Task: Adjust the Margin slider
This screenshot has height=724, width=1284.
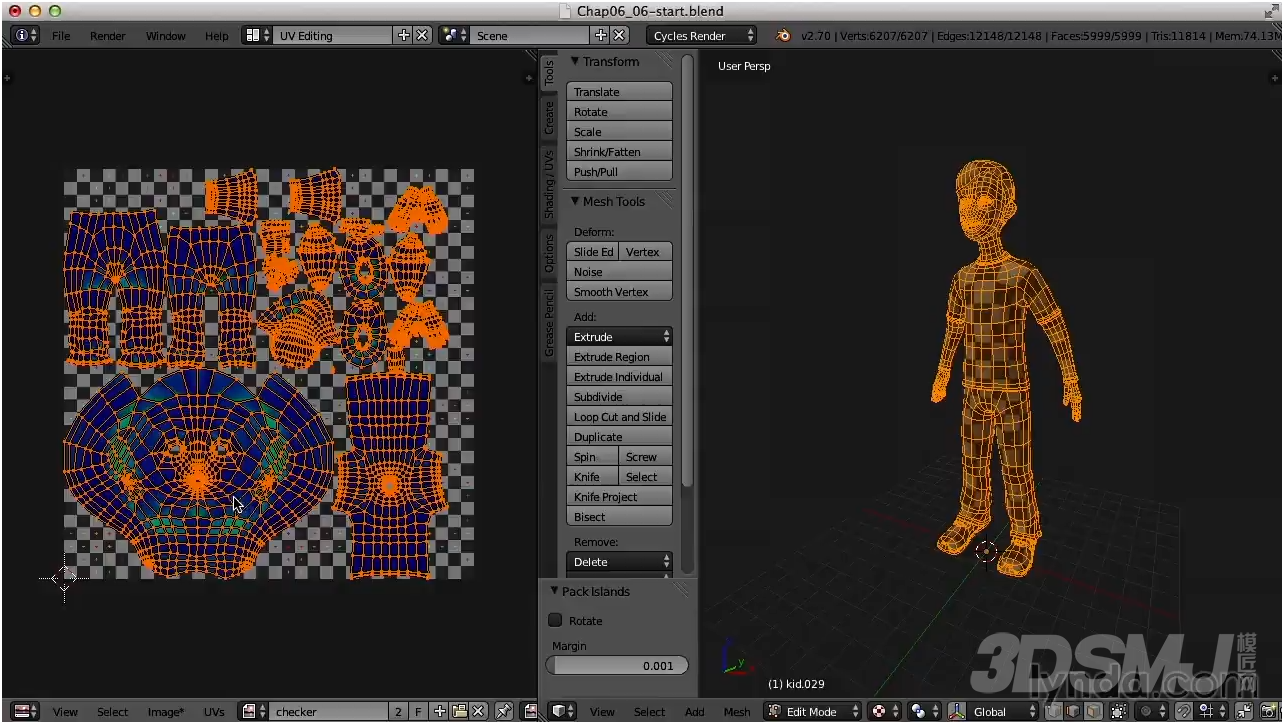Action: coord(617,665)
